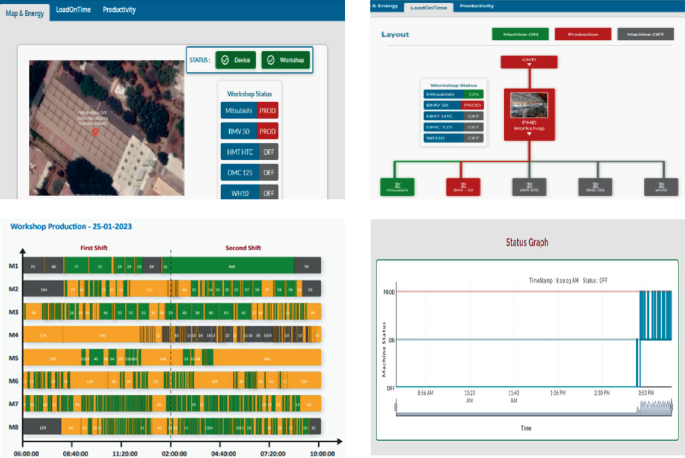The image size is (685, 458).
Task: Click the '10:00:00' time axis label
Action: pyautogui.click(x=322, y=454)
